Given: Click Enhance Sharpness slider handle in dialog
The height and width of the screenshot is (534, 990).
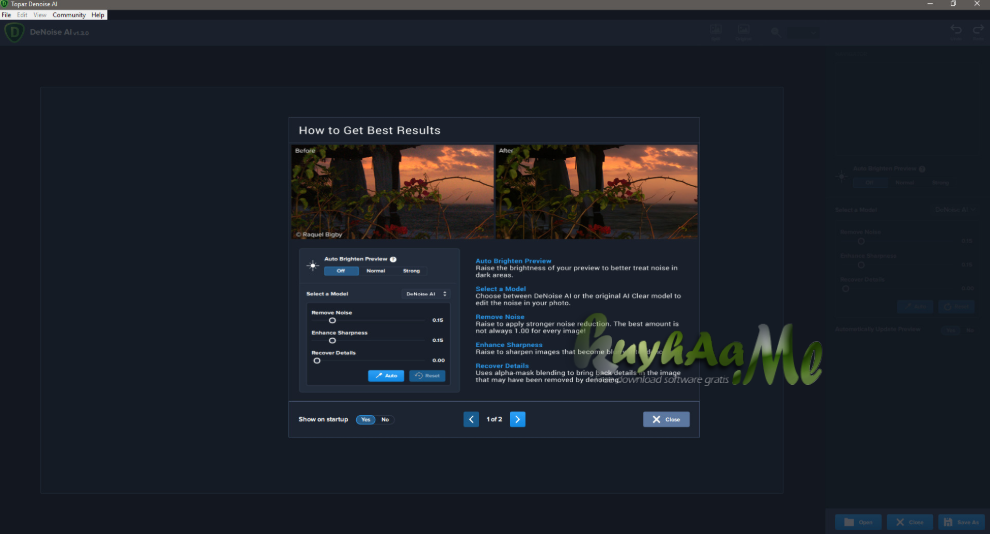Looking at the screenshot, I should point(332,341).
